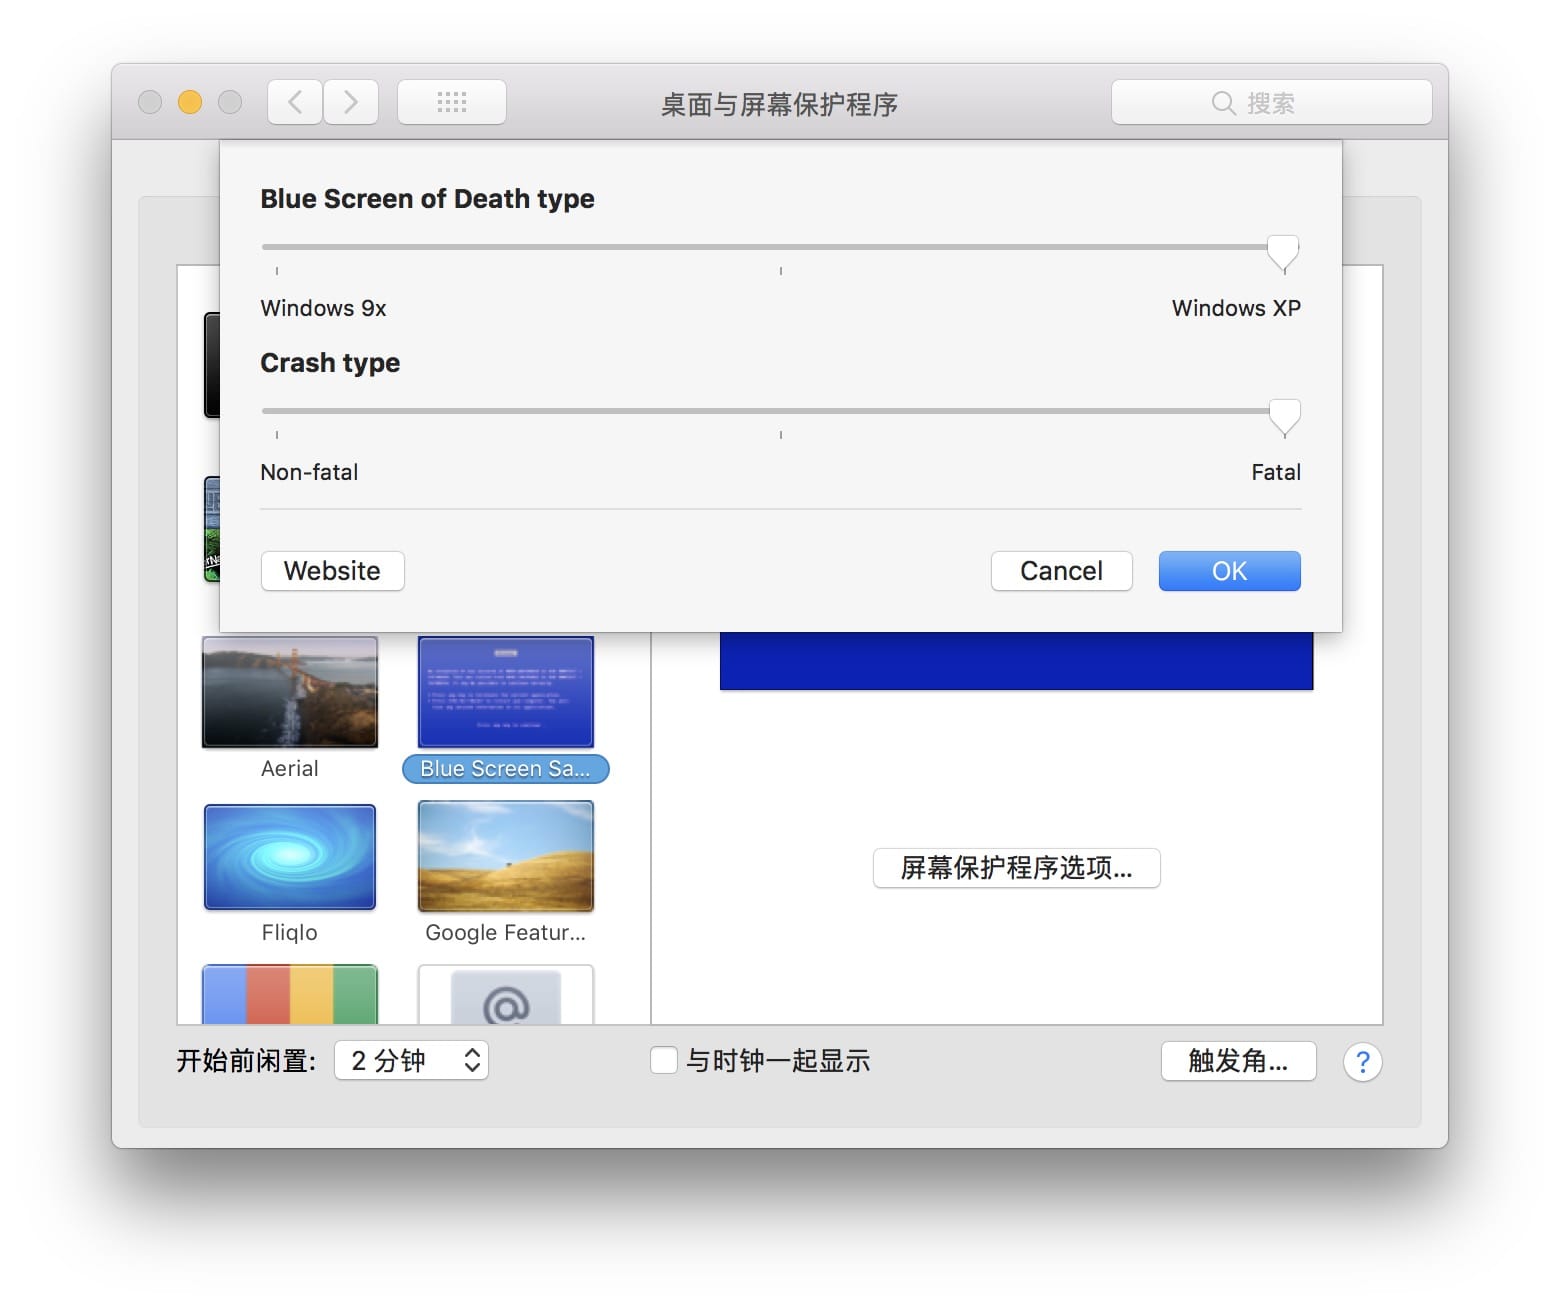The image size is (1560, 1308).
Task: Click the Blue Screen of Death type slider knob
Action: point(1283,252)
